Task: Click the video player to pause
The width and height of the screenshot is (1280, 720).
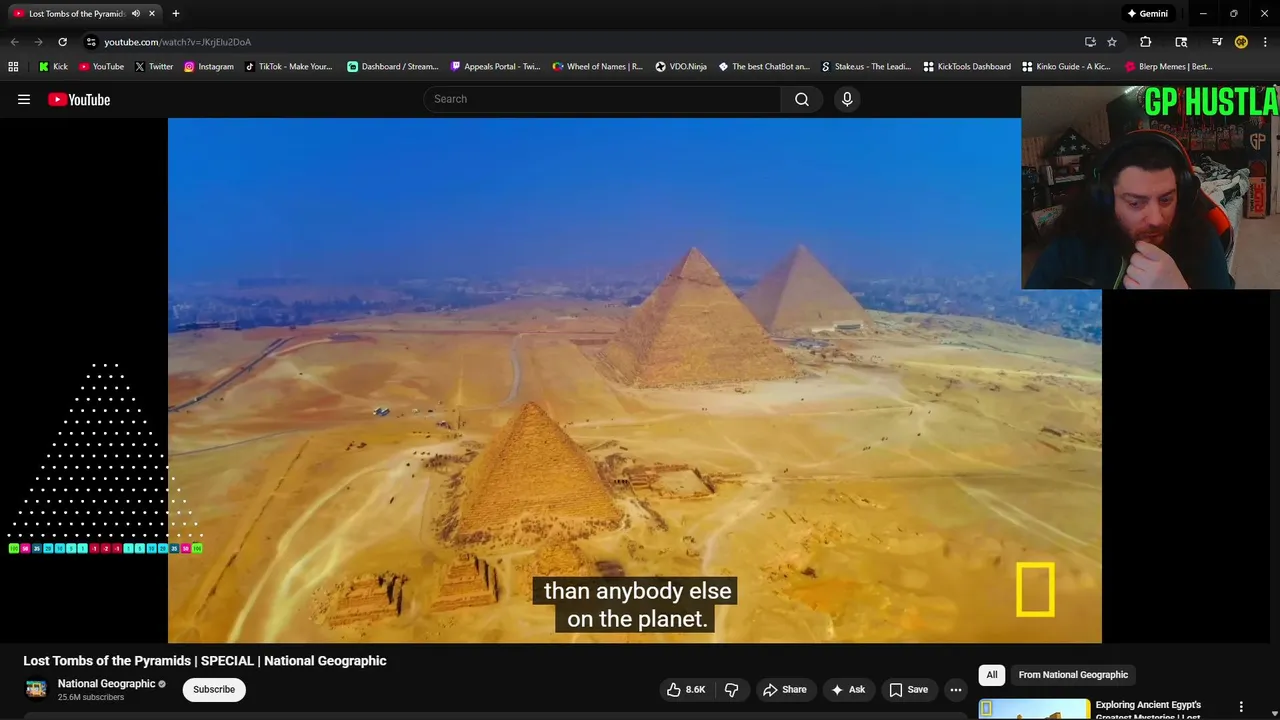Action: tap(635, 380)
